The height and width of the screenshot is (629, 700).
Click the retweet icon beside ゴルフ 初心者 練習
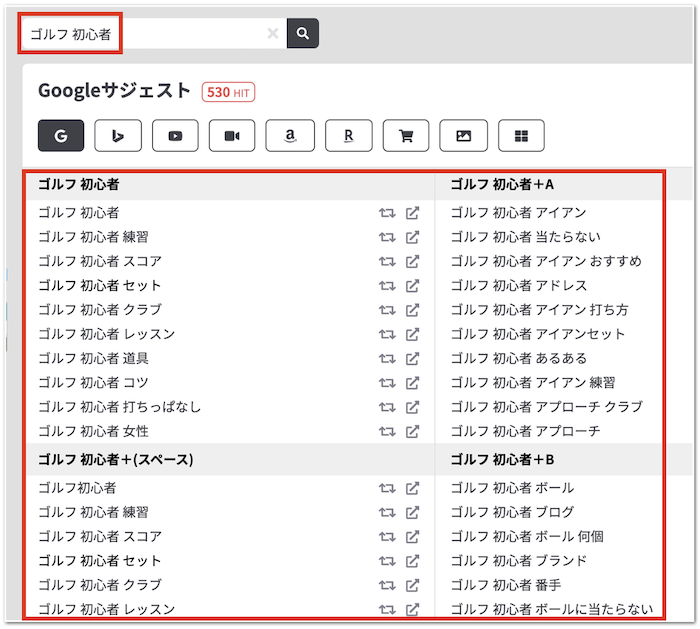click(387, 237)
